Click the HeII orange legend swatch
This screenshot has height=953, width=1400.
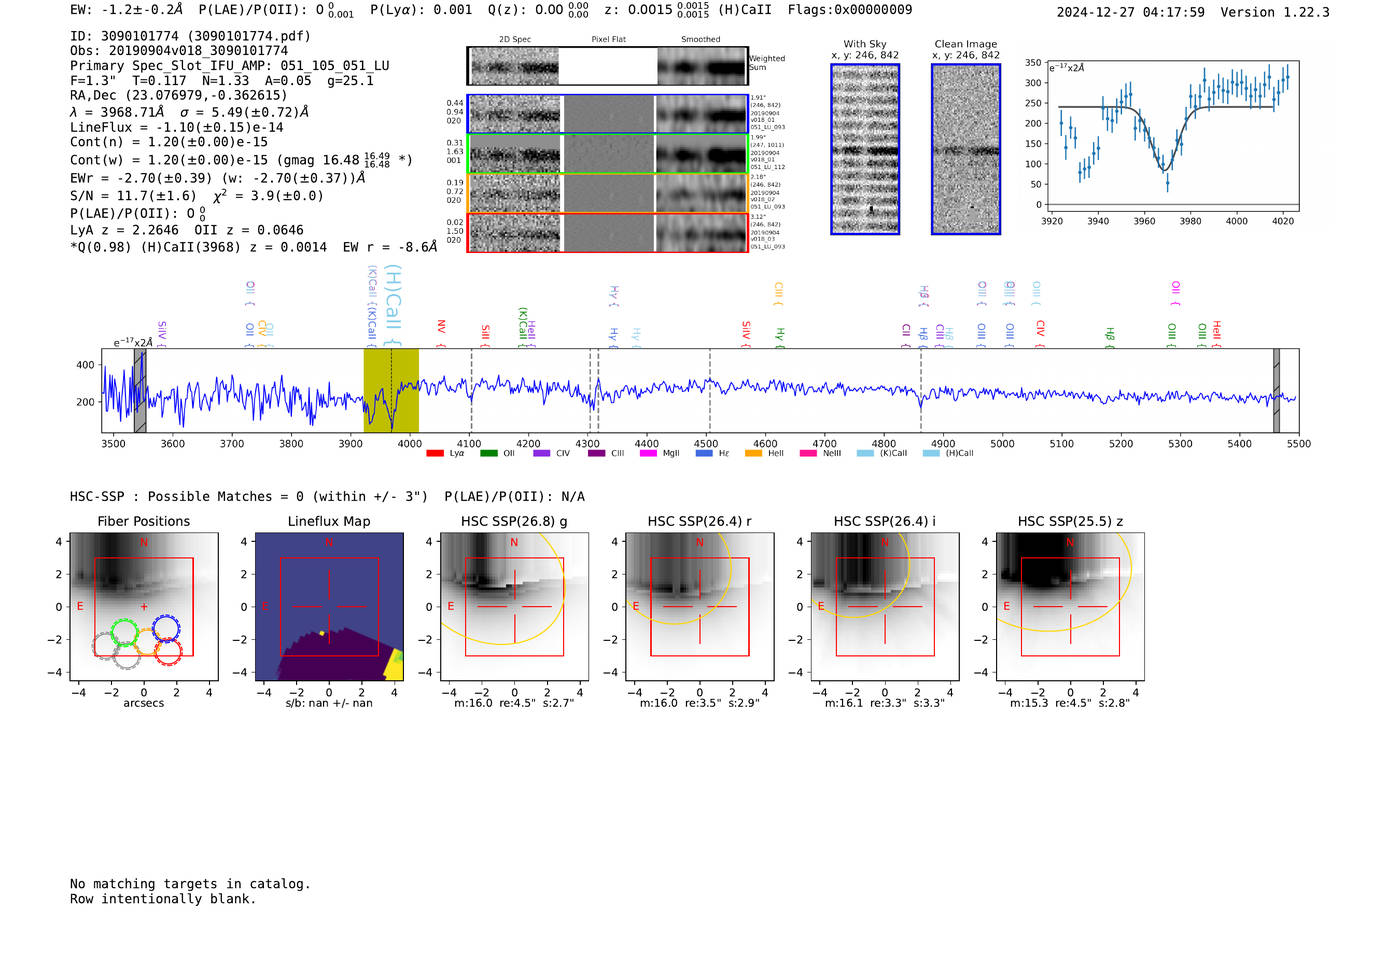(754, 453)
